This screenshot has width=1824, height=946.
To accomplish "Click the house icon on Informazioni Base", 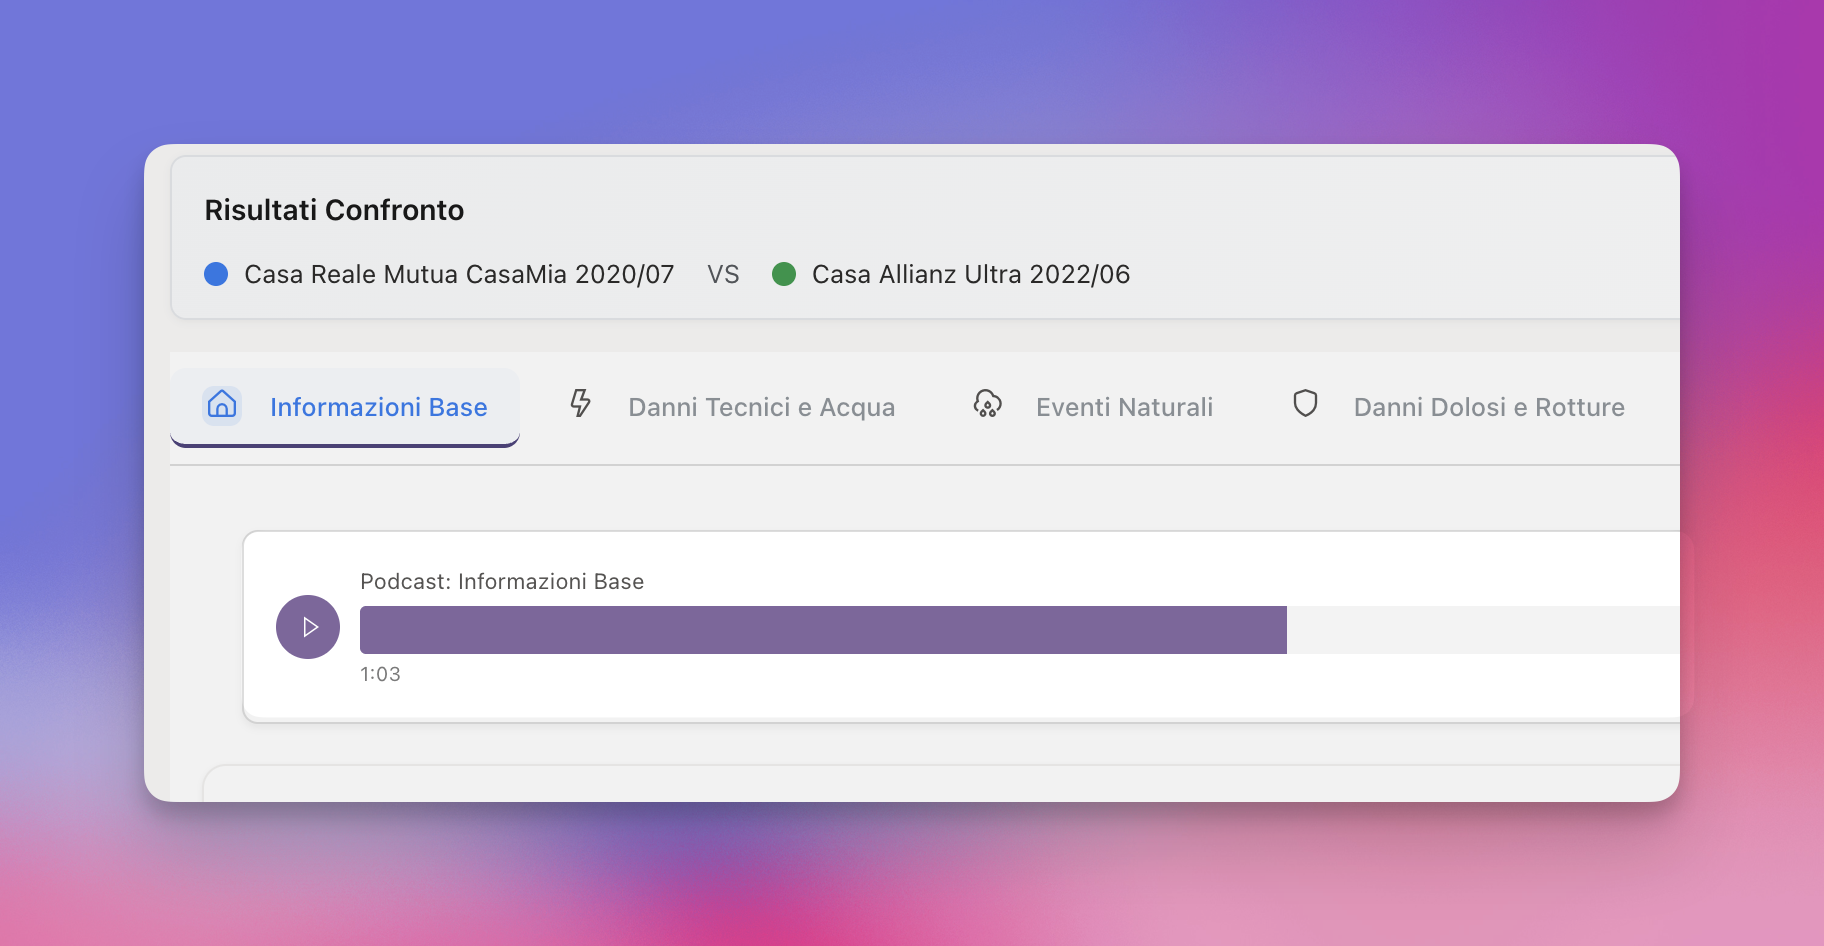I will click(222, 405).
